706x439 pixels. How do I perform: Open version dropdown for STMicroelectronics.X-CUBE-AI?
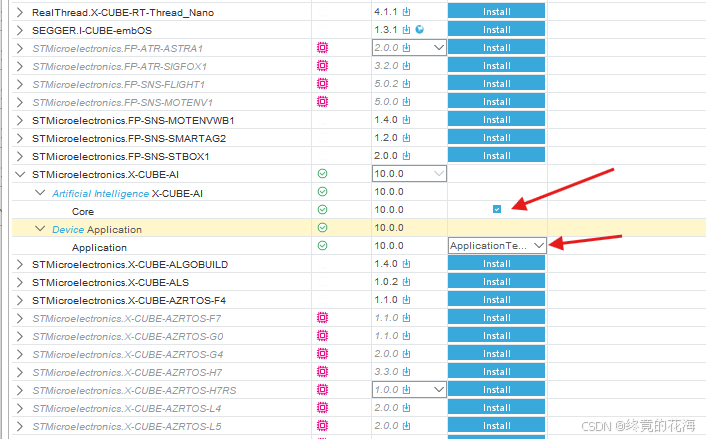pyautogui.click(x=409, y=173)
